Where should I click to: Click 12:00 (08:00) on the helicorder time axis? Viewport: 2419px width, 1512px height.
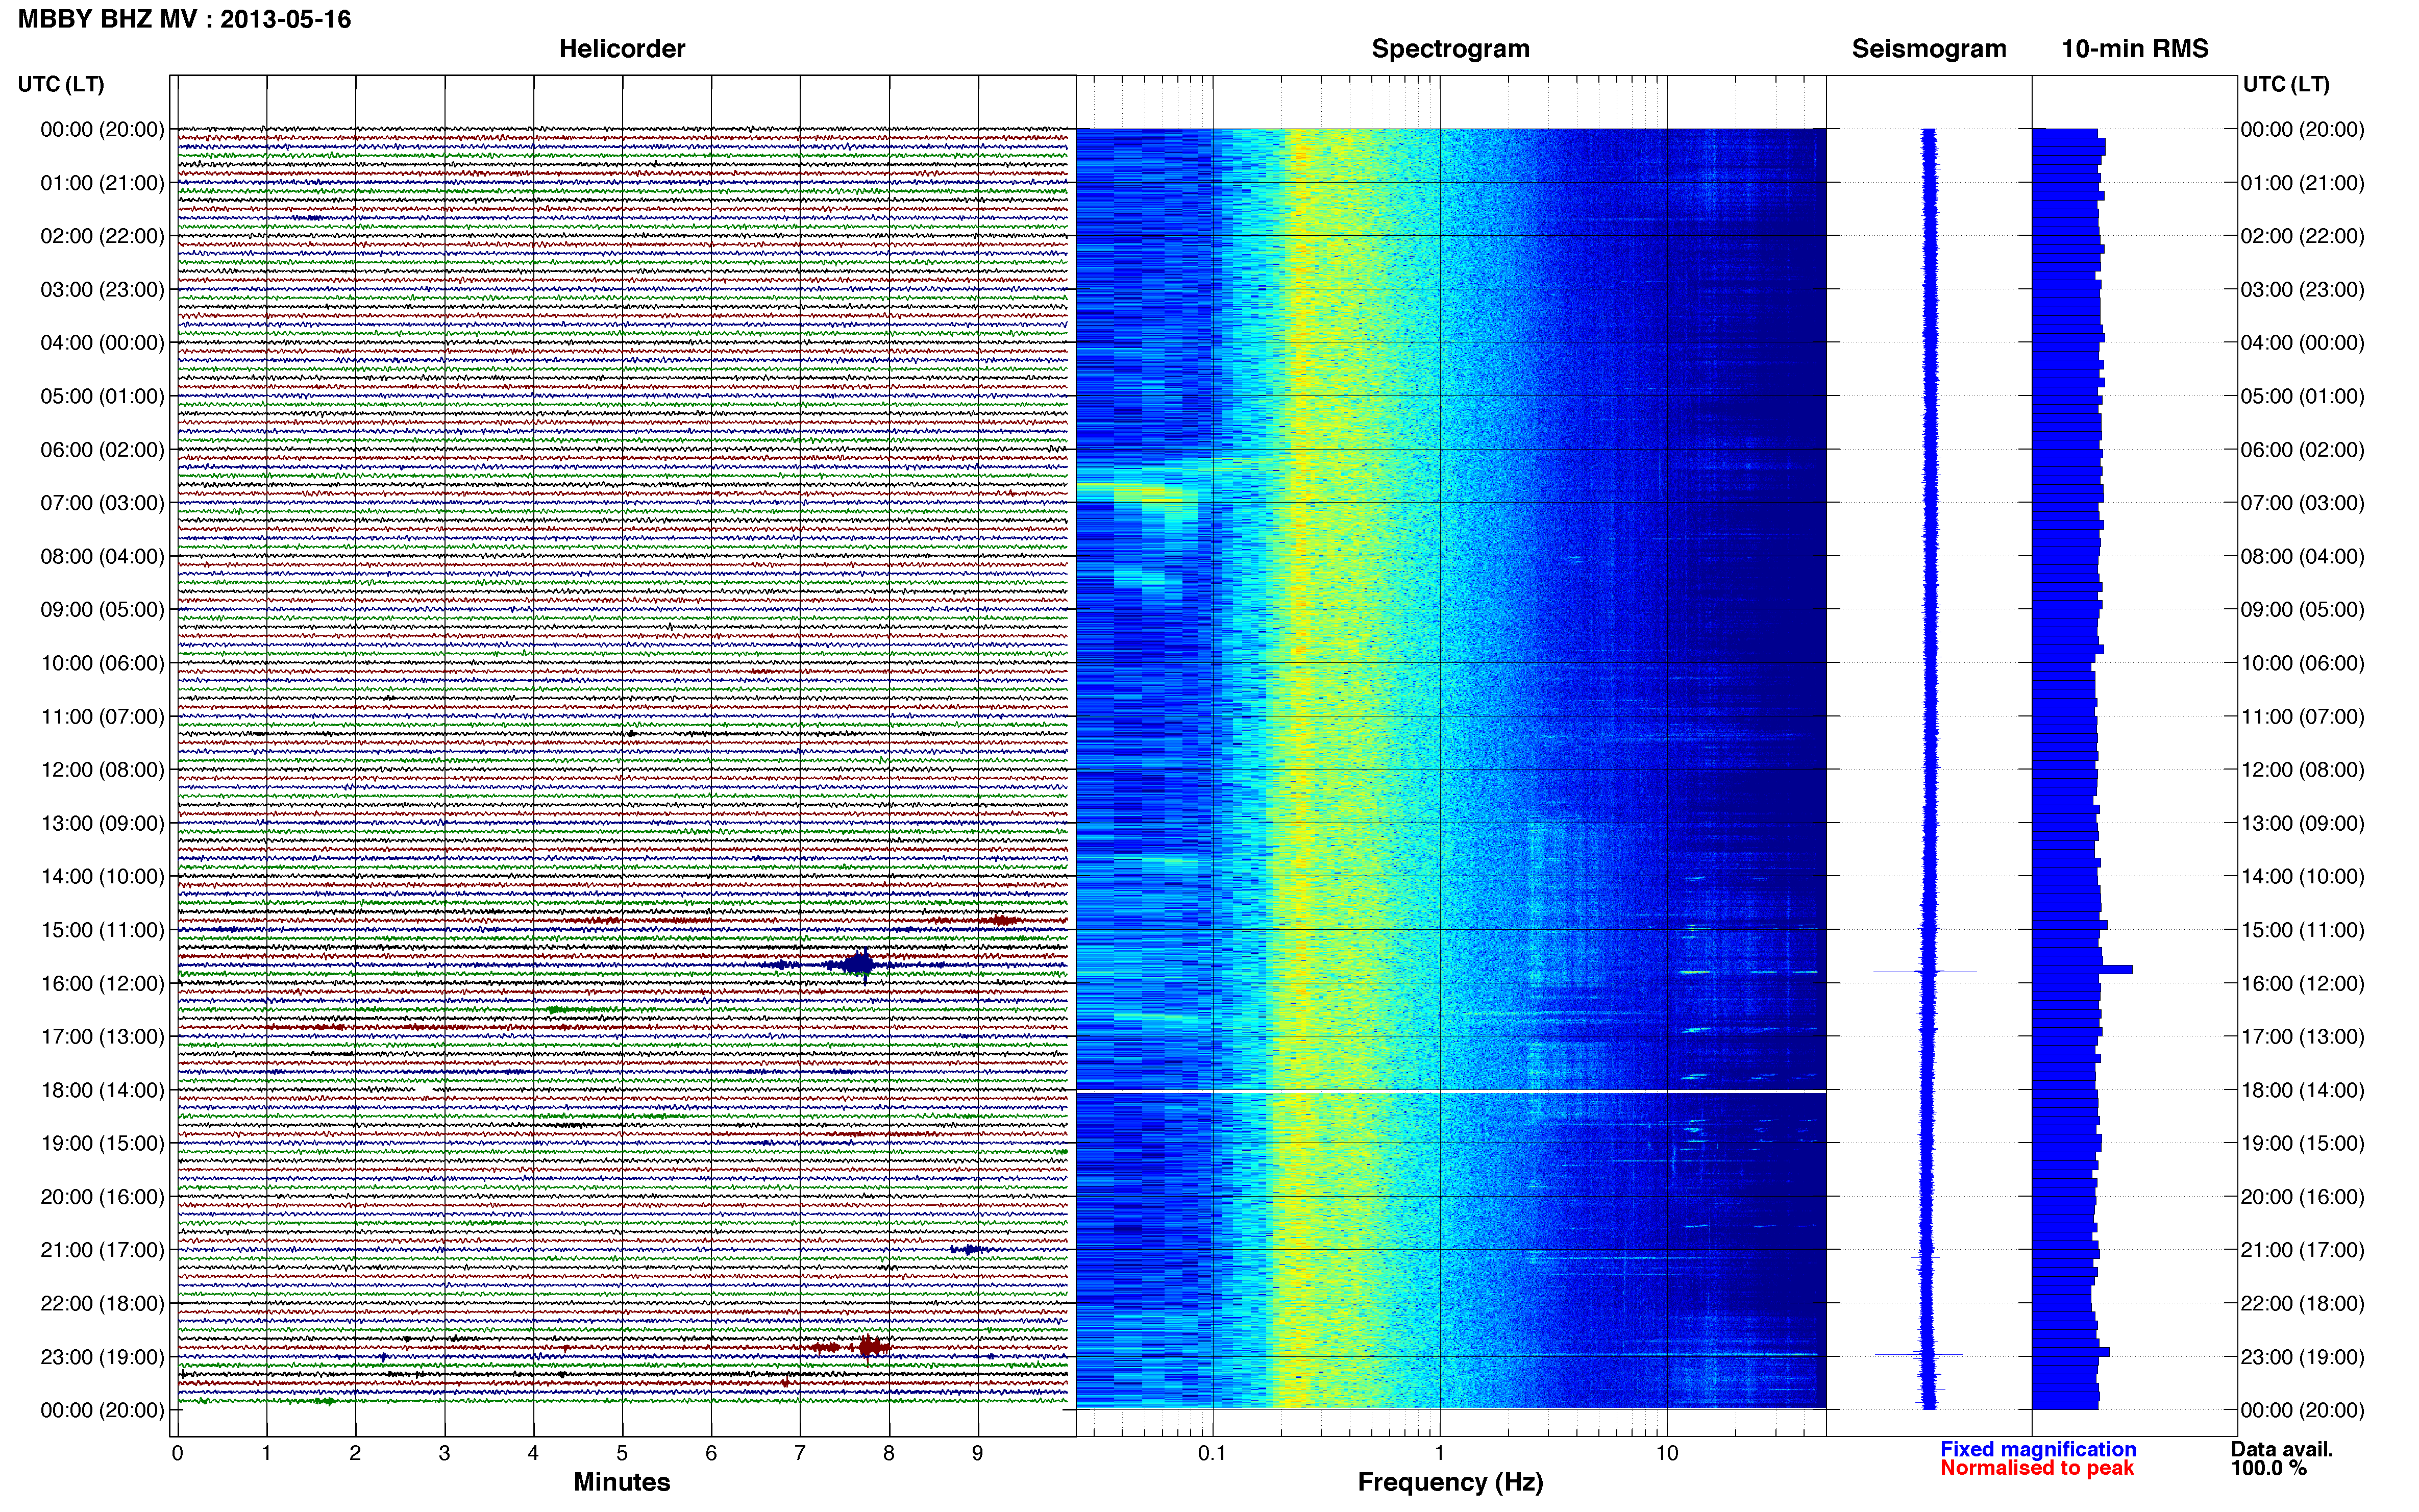(x=102, y=770)
